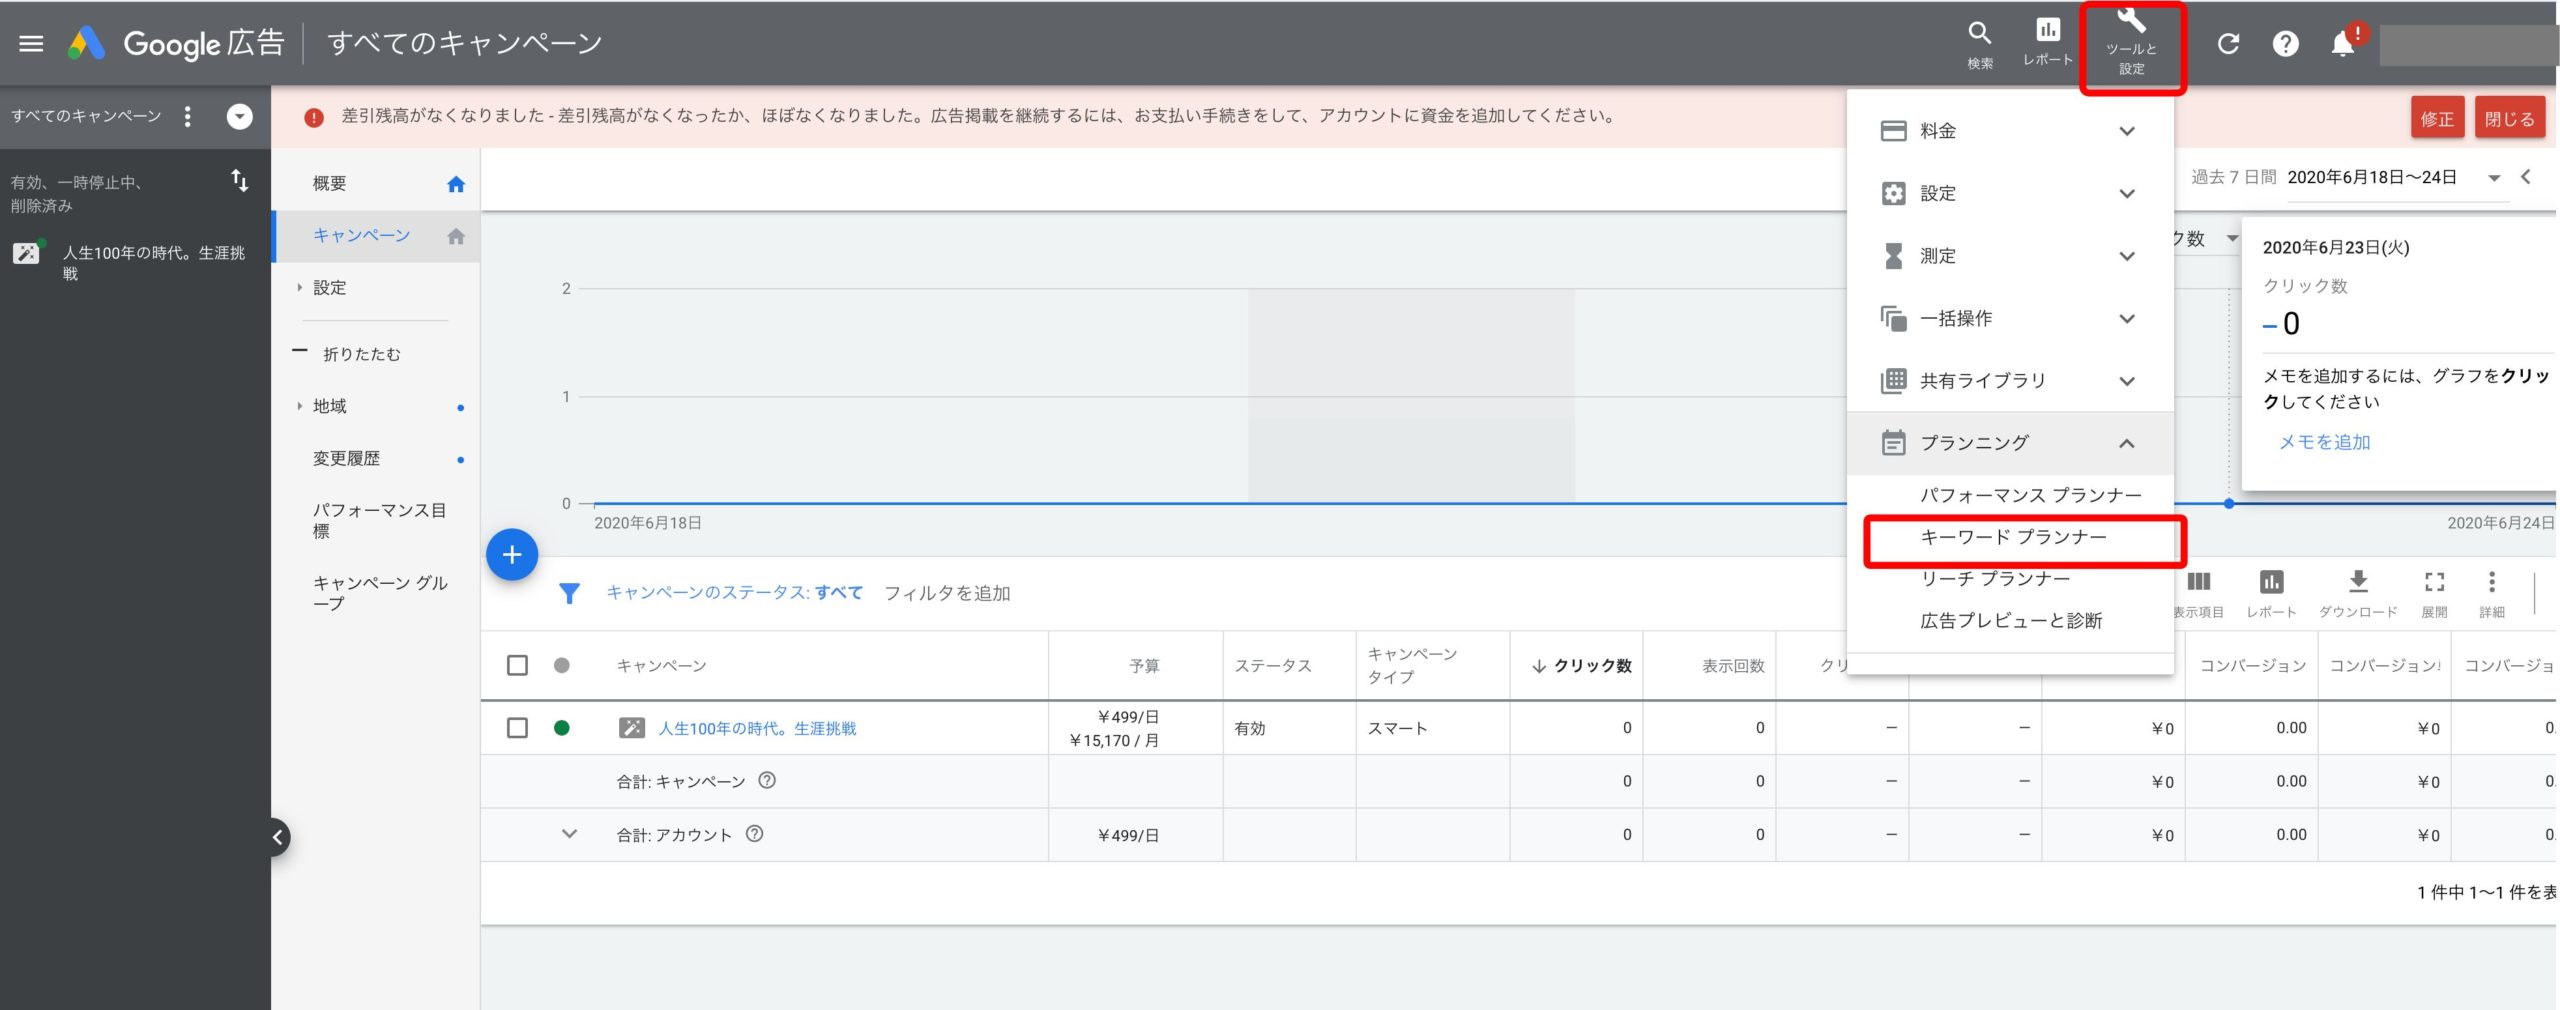
Task: Click the smart campaign icon in the table row
Action: tap(631, 728)
